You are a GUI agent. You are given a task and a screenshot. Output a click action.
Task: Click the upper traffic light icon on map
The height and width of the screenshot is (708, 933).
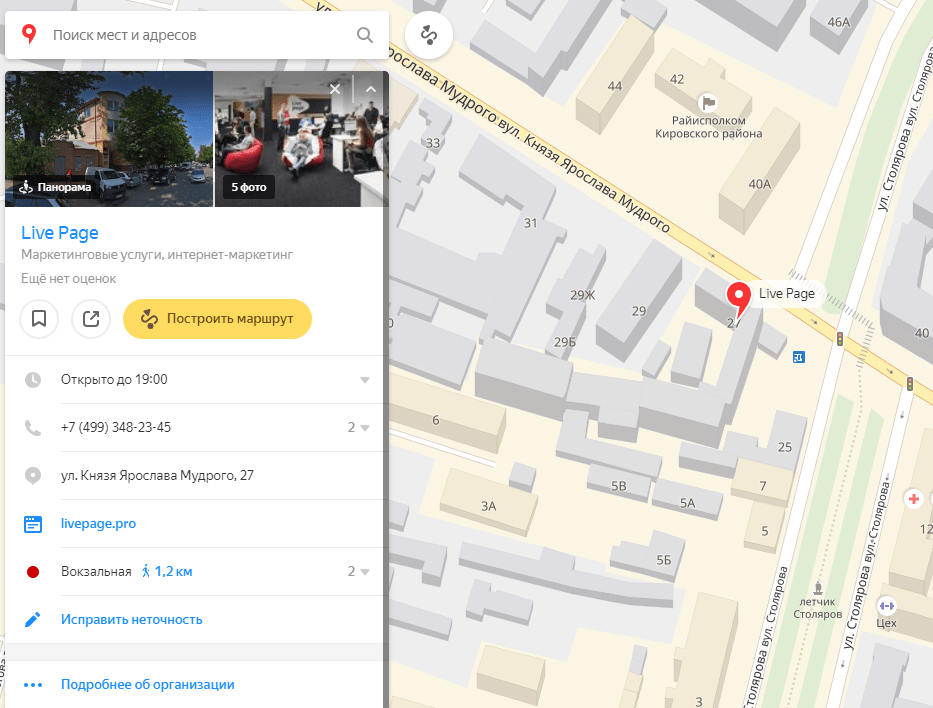840,339
